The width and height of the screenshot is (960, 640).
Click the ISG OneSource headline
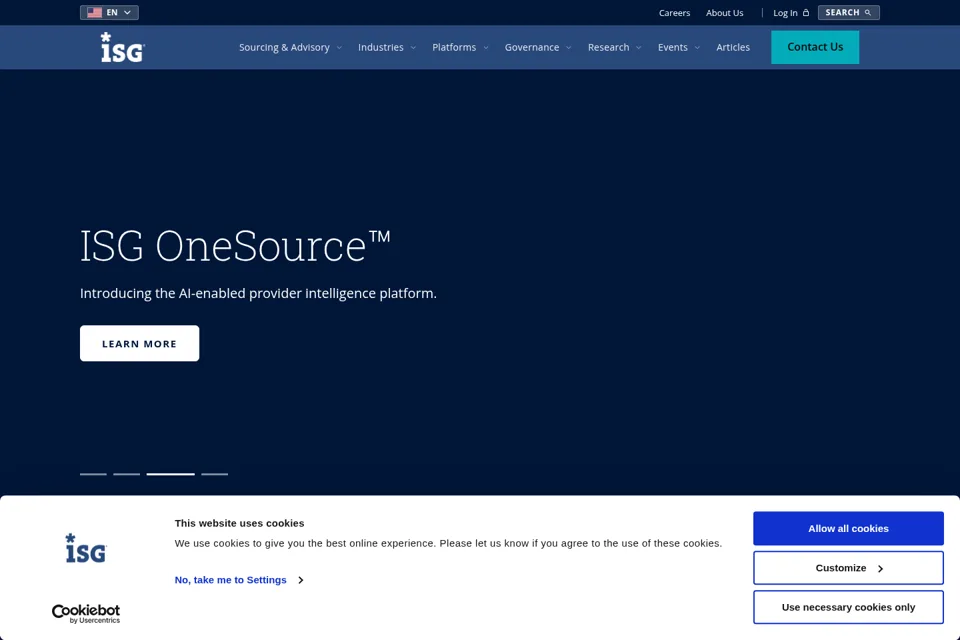coord(235,246)
